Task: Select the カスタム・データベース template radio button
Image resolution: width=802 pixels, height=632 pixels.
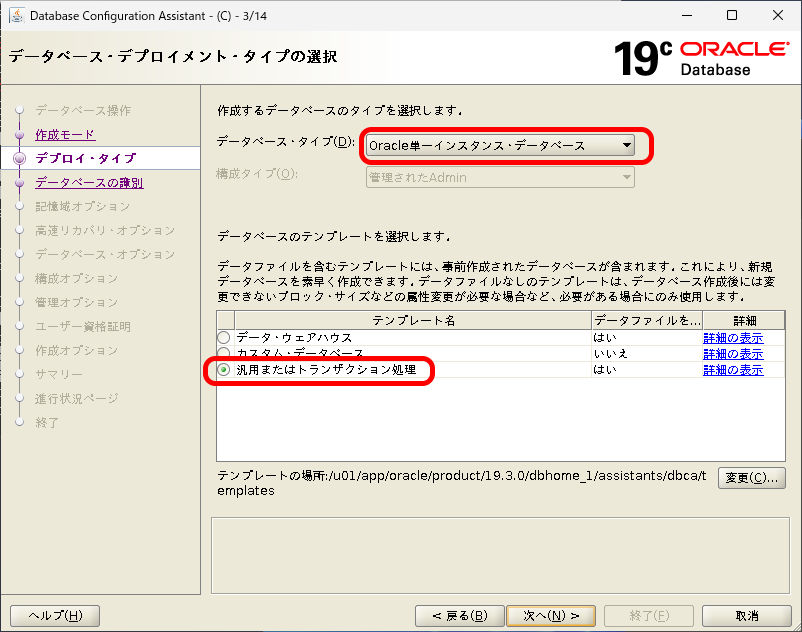Action: tap(226, 353)
